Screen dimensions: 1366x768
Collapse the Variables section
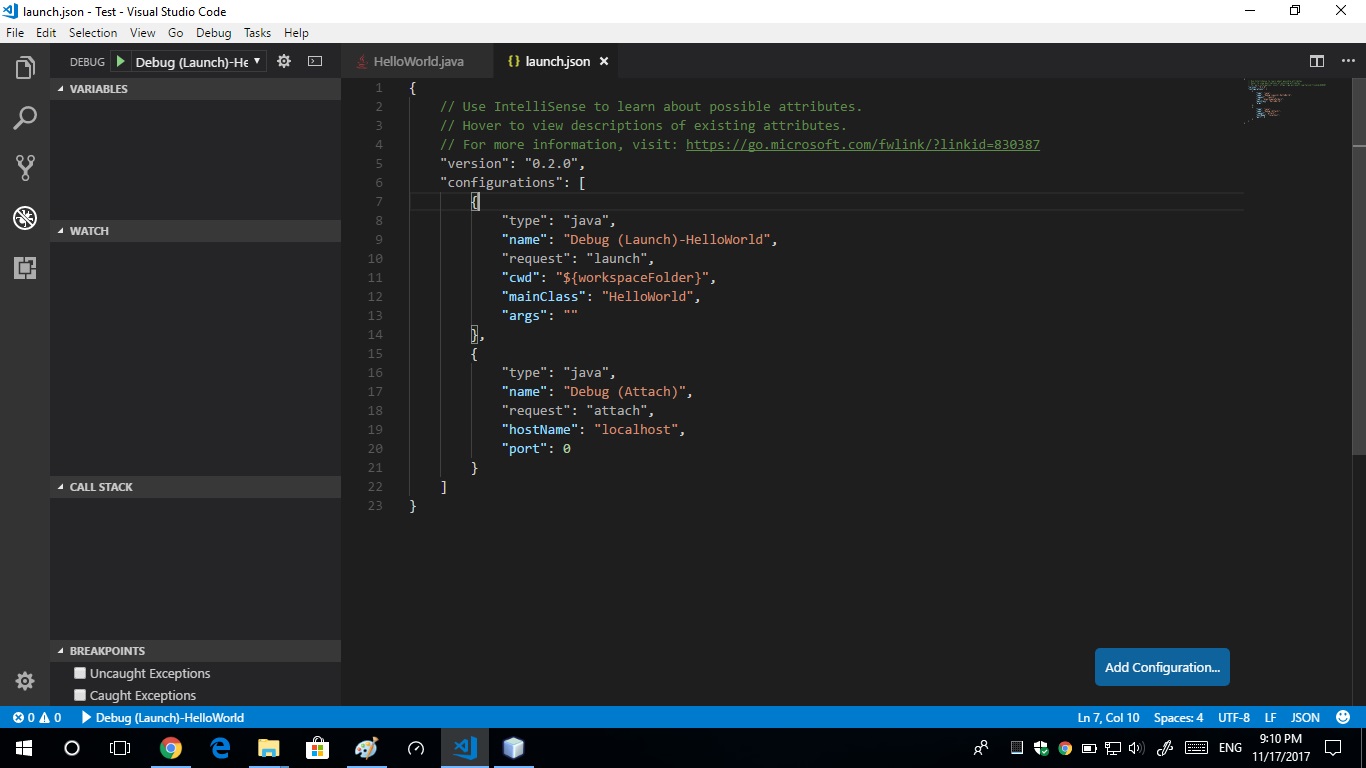(195, 89)
